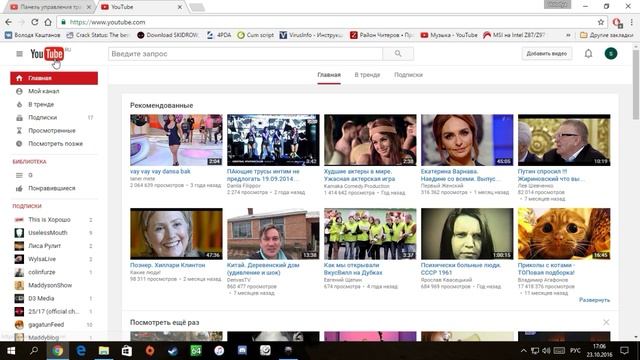Click the browser address bar URL
This screenshot has width=640, height=360.
point(107,22)
